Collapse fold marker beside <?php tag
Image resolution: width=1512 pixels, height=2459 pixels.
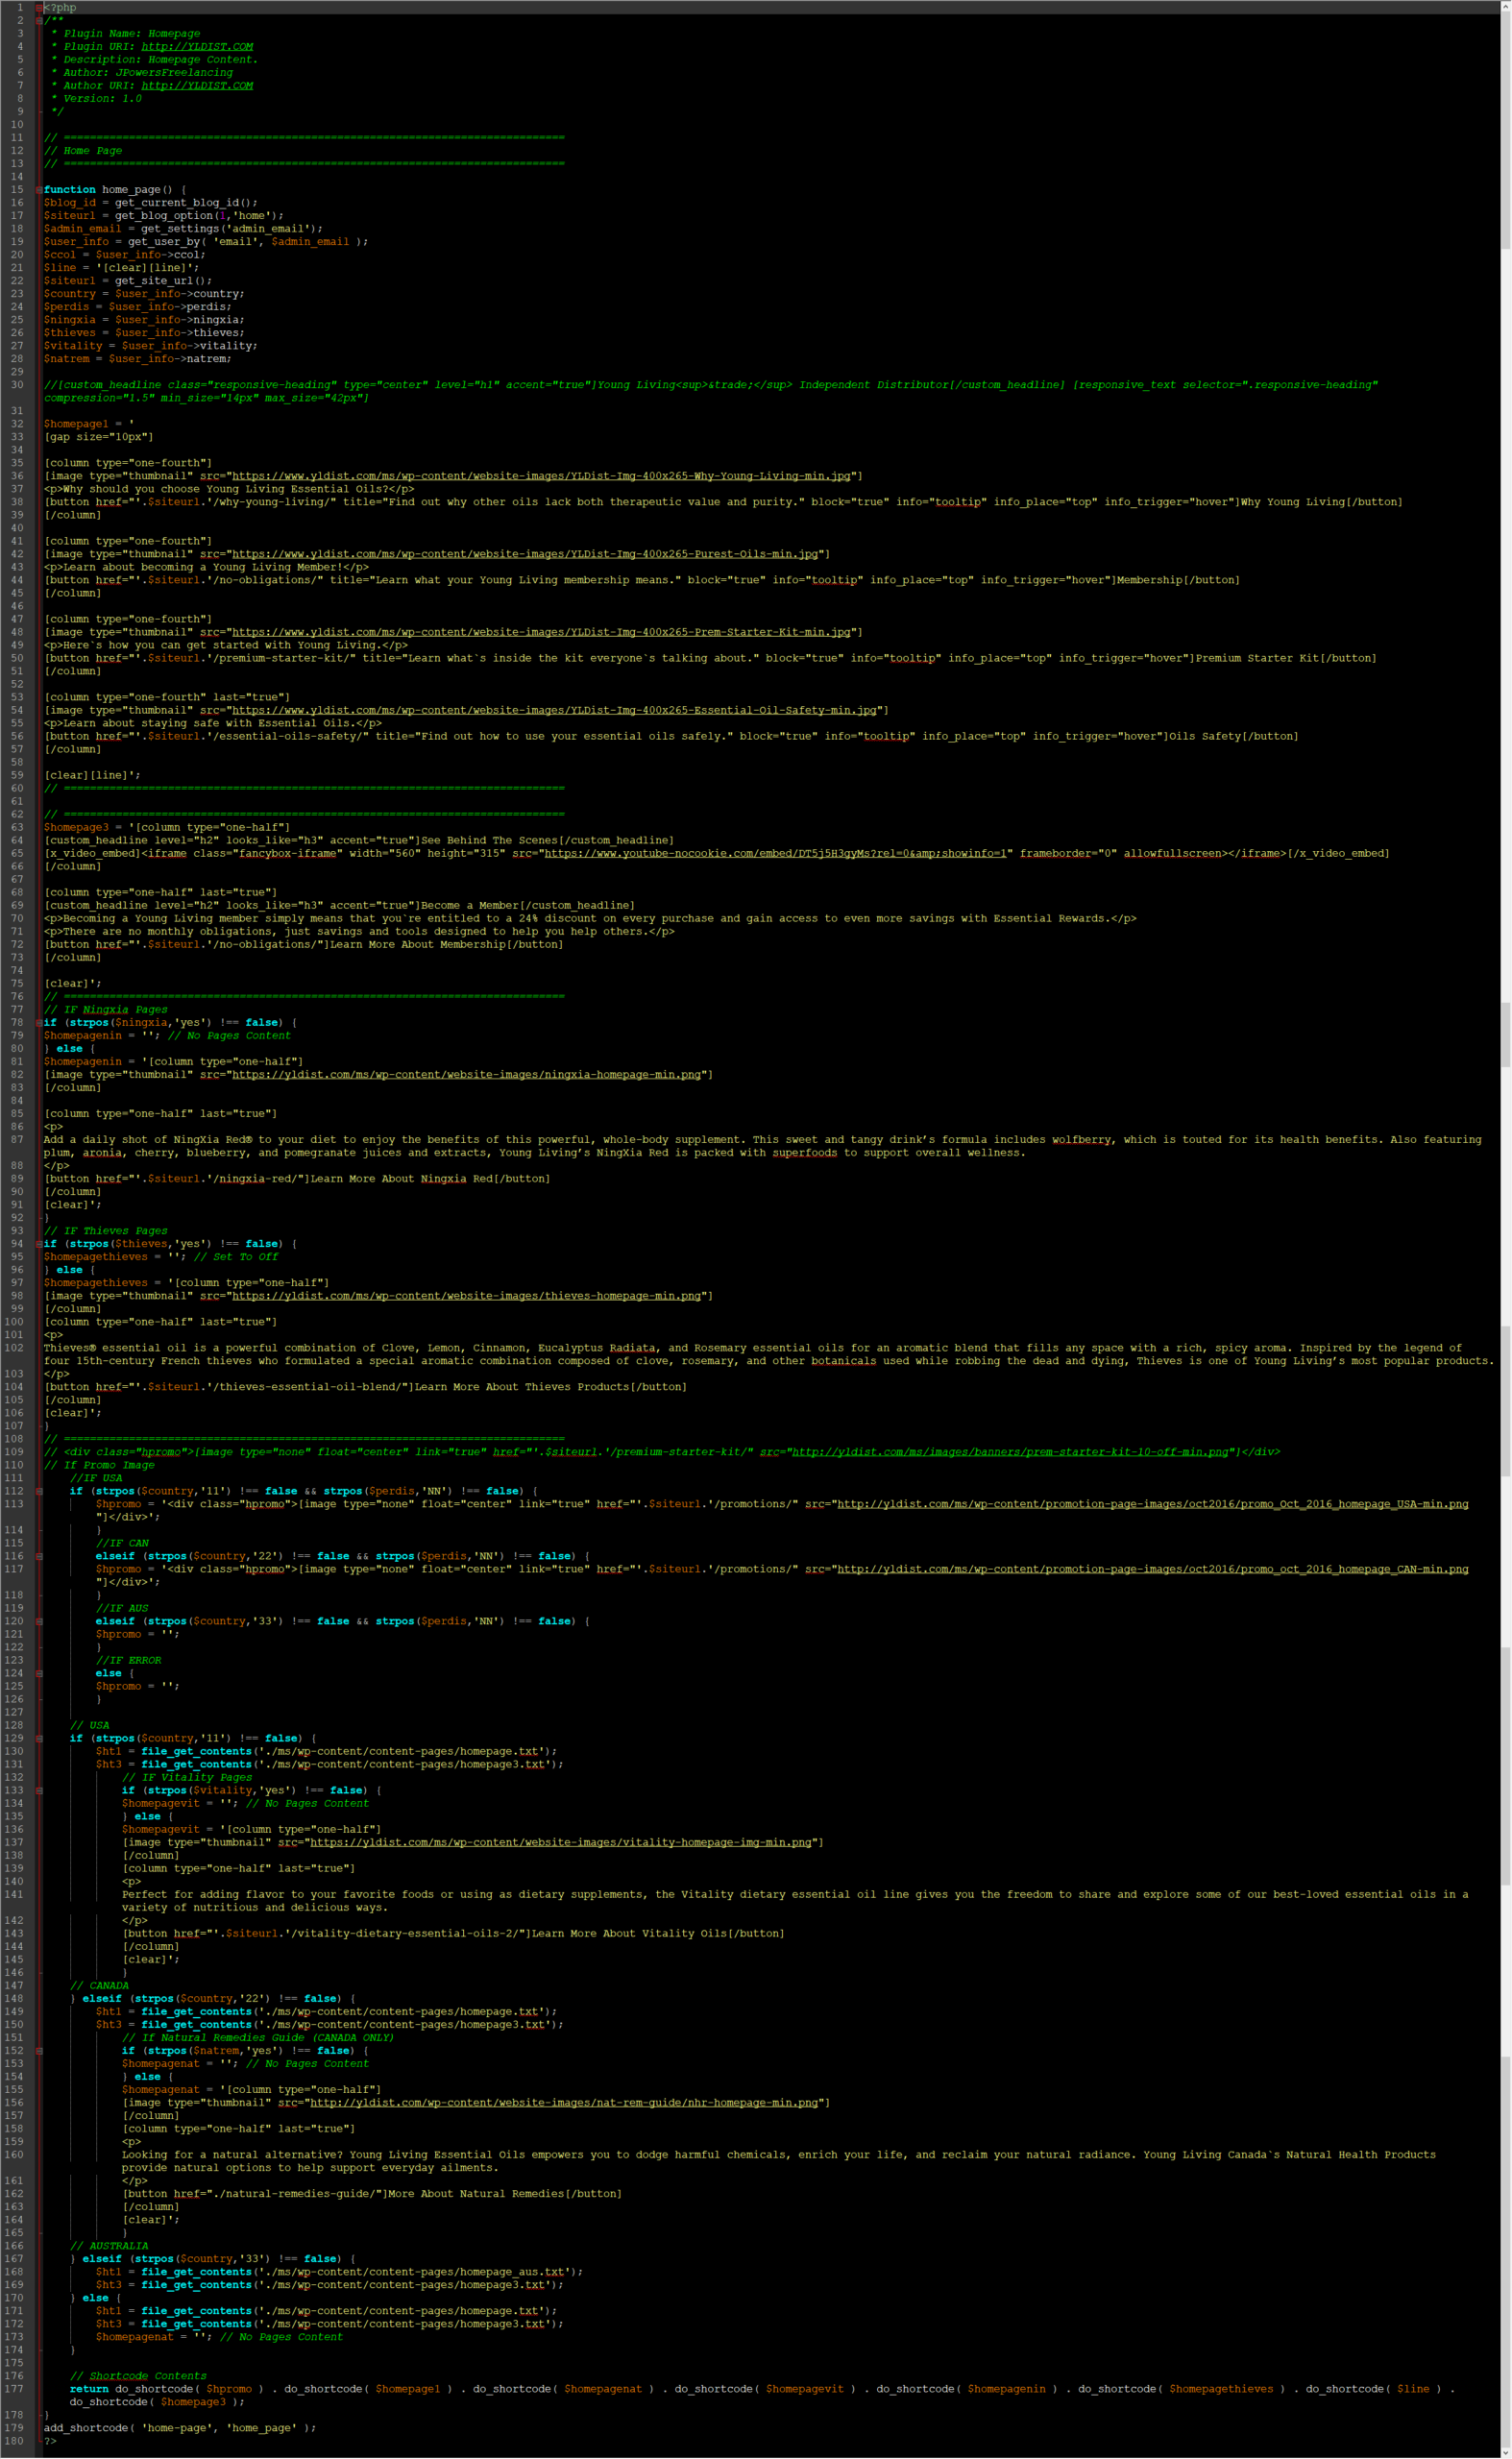[39, 7]
